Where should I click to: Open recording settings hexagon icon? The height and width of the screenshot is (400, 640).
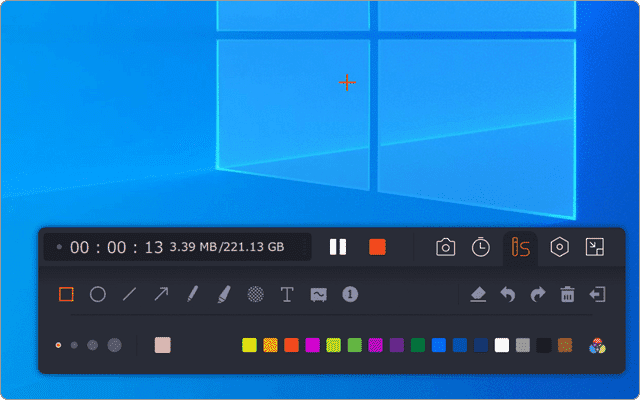click(x=559, y=247)
